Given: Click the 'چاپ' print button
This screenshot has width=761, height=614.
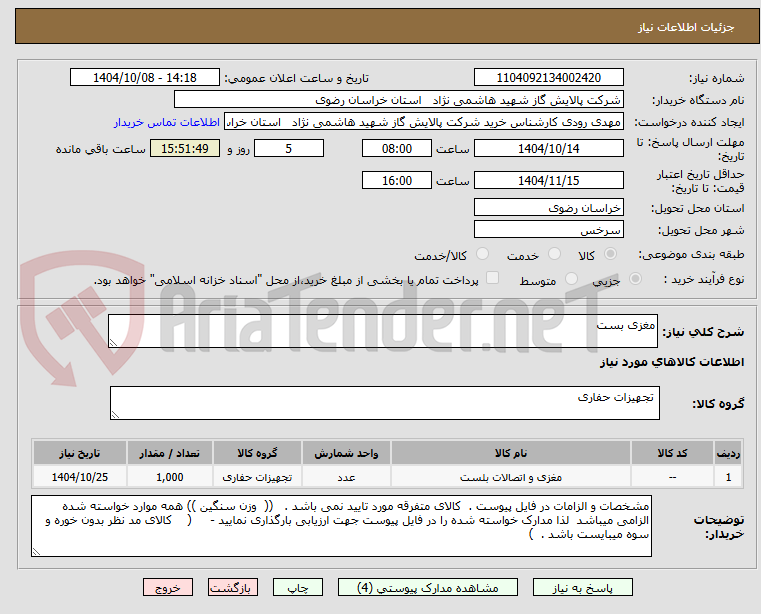Looking at the screenshot, I should pos(298,587).
